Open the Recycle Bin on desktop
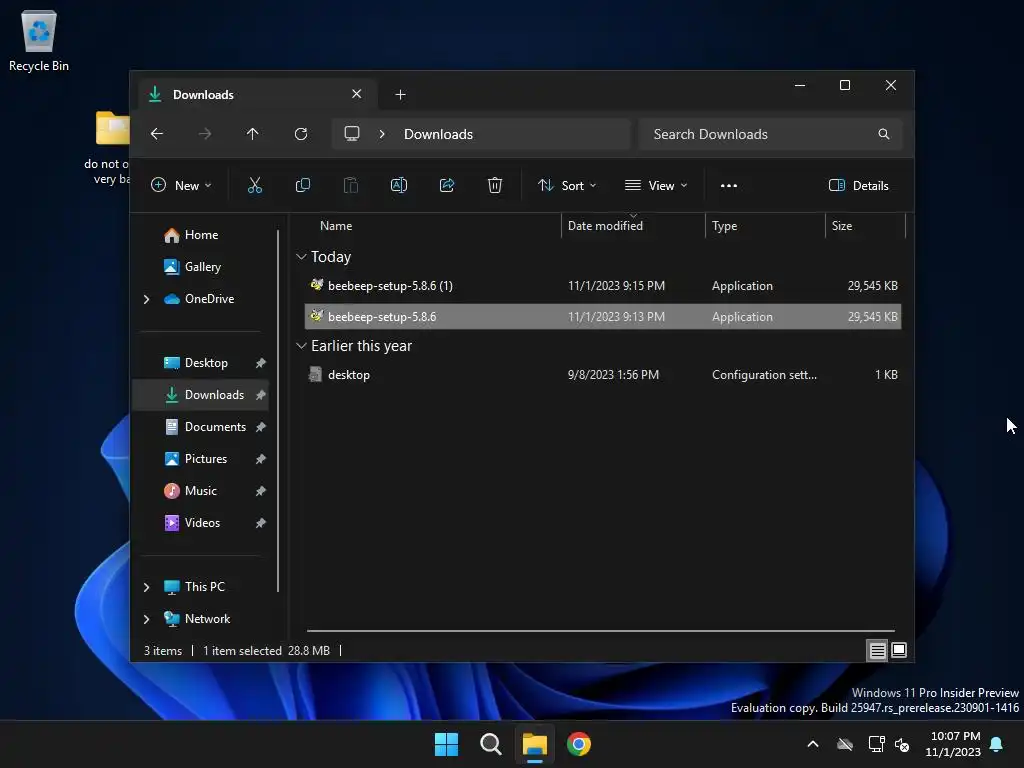 tap(39, 40)
